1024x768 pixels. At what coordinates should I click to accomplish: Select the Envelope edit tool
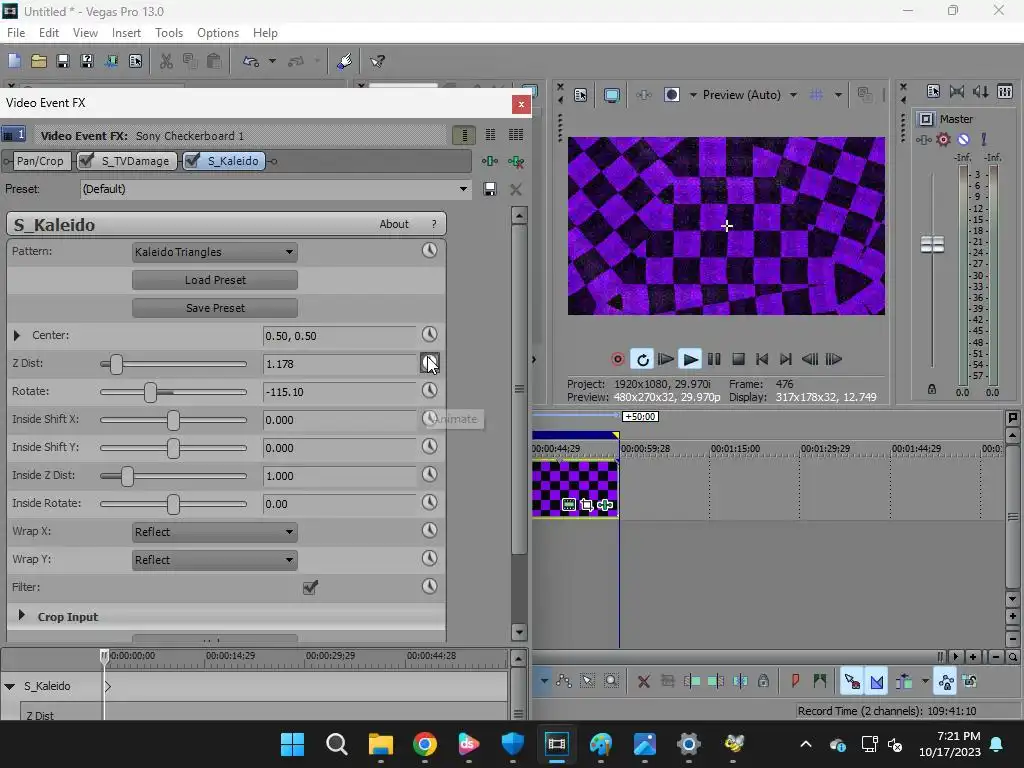click(x=564, y=681)
